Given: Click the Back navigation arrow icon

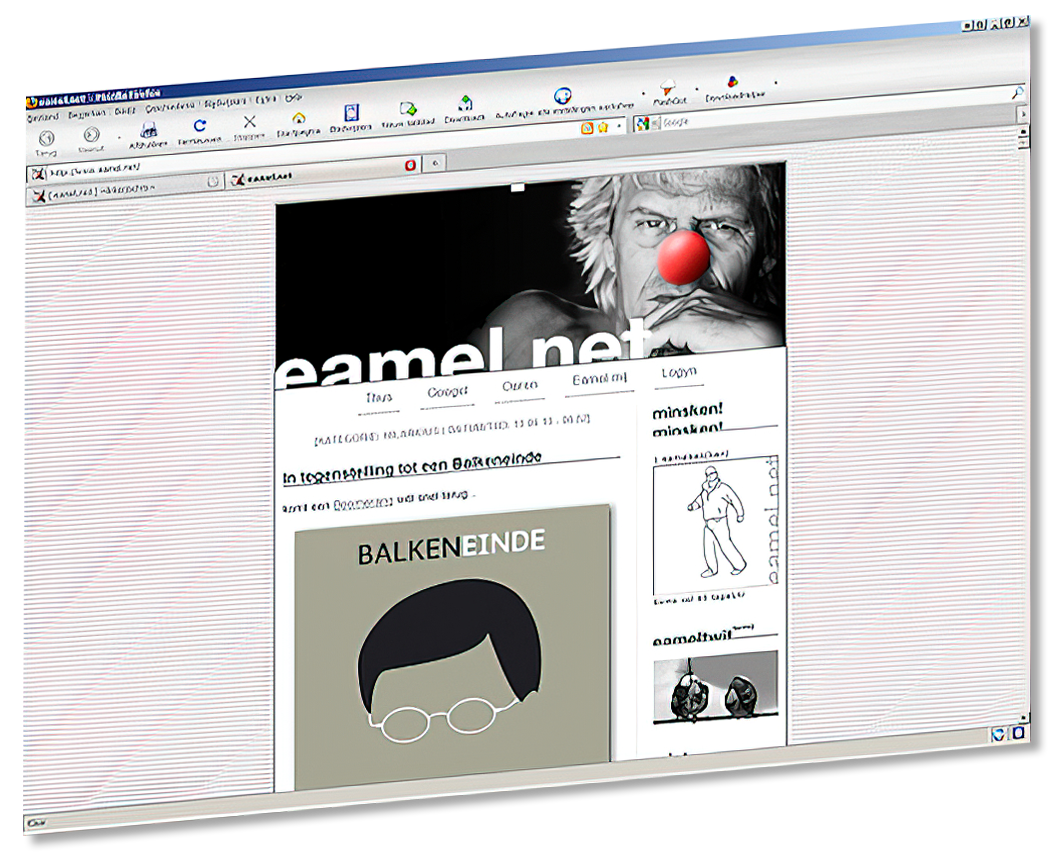Looking at the screenshot, I should click(46, 139).
